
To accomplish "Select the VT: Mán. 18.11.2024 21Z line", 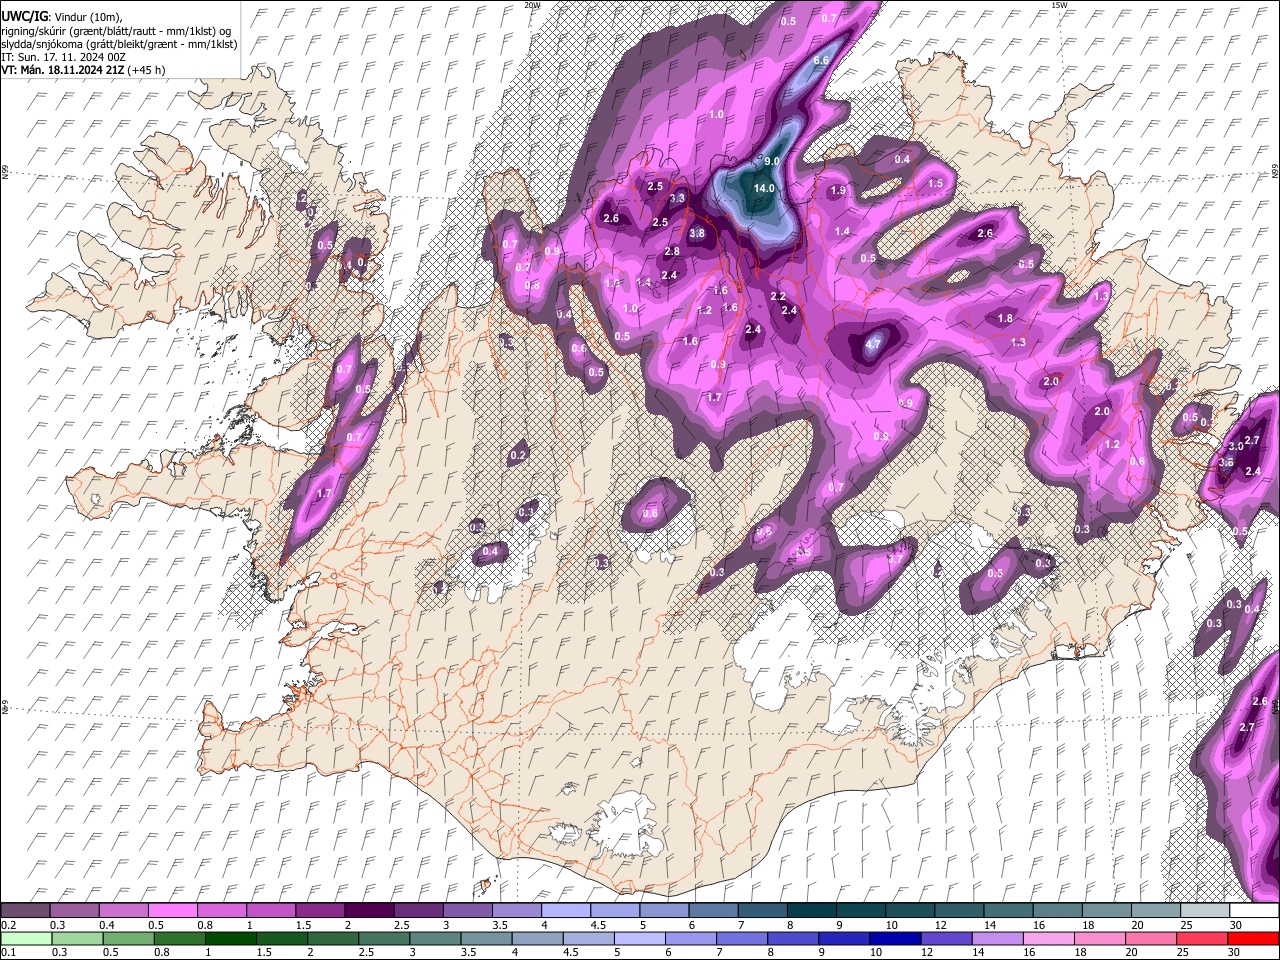I will [x=84, y=70].
